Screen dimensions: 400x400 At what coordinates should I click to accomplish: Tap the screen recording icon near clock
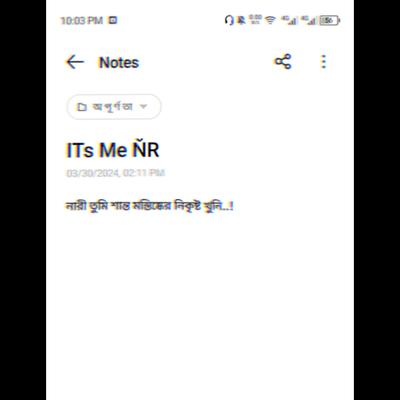[113, 20]
